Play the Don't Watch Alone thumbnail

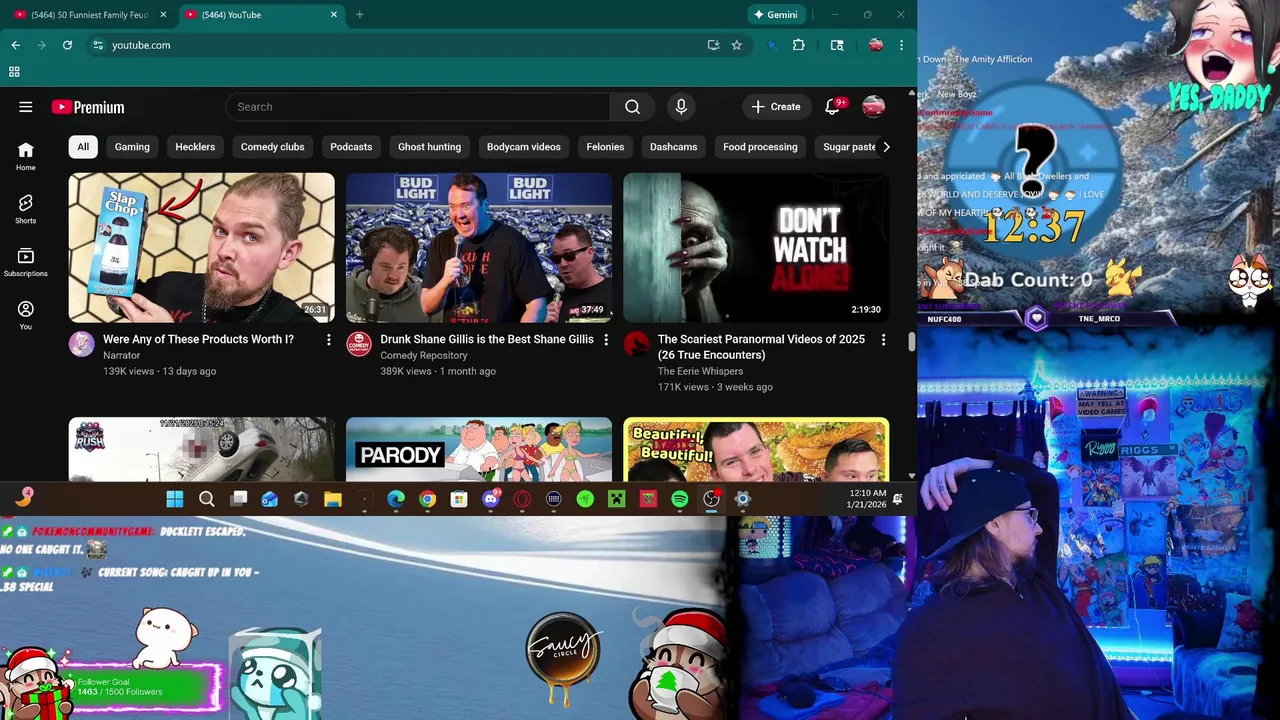tap(756, 247)
